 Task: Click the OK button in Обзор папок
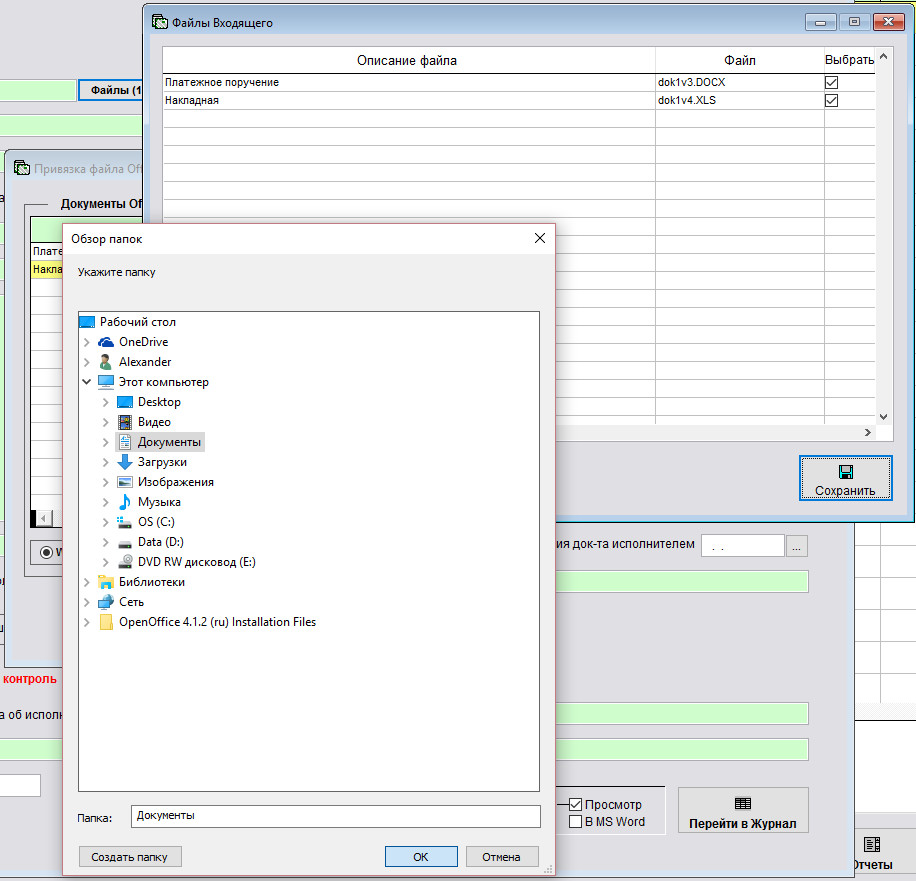tap(421, 856)
